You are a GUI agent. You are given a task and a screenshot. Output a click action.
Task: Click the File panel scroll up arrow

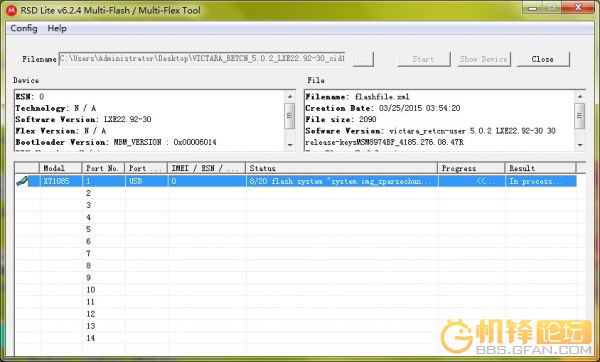pyautogui.click(x=580, y=96)
